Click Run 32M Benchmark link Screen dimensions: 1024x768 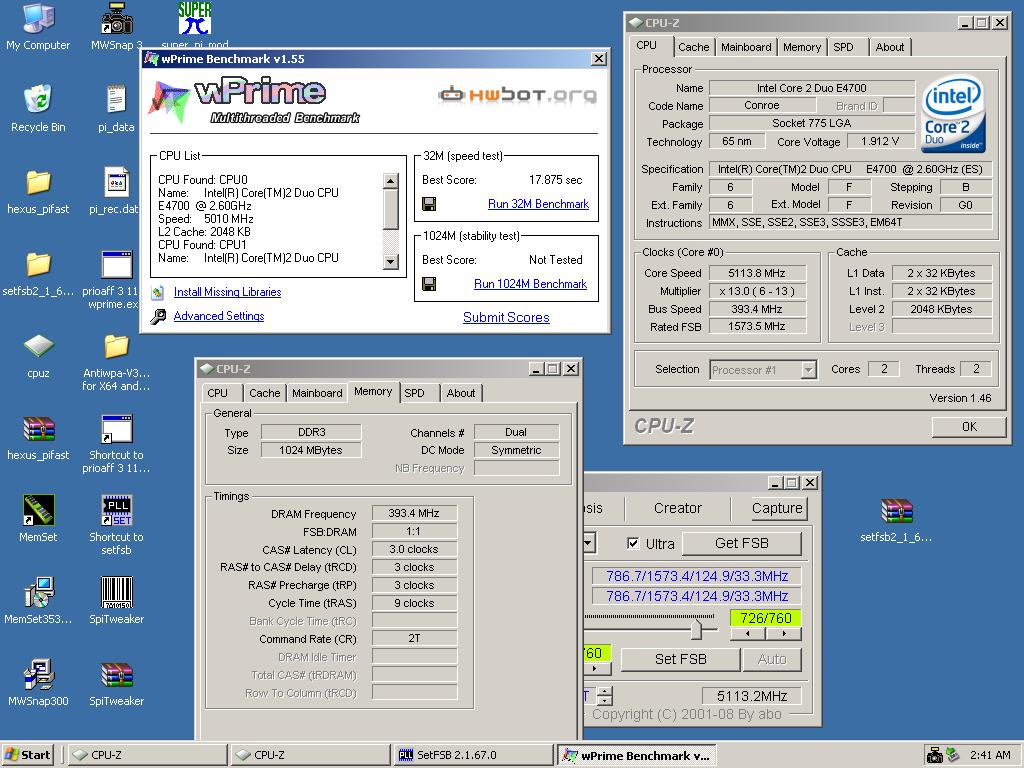(538, 204)
